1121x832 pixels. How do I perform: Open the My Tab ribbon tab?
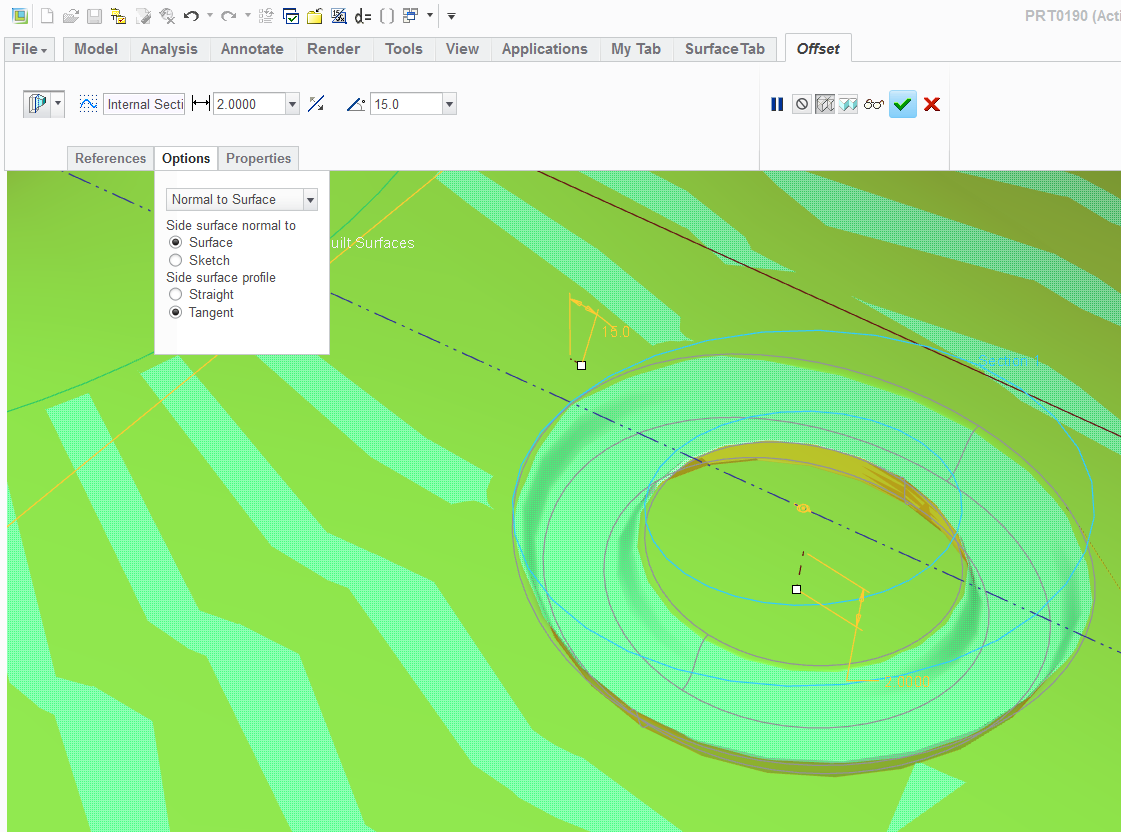[636, 49]
